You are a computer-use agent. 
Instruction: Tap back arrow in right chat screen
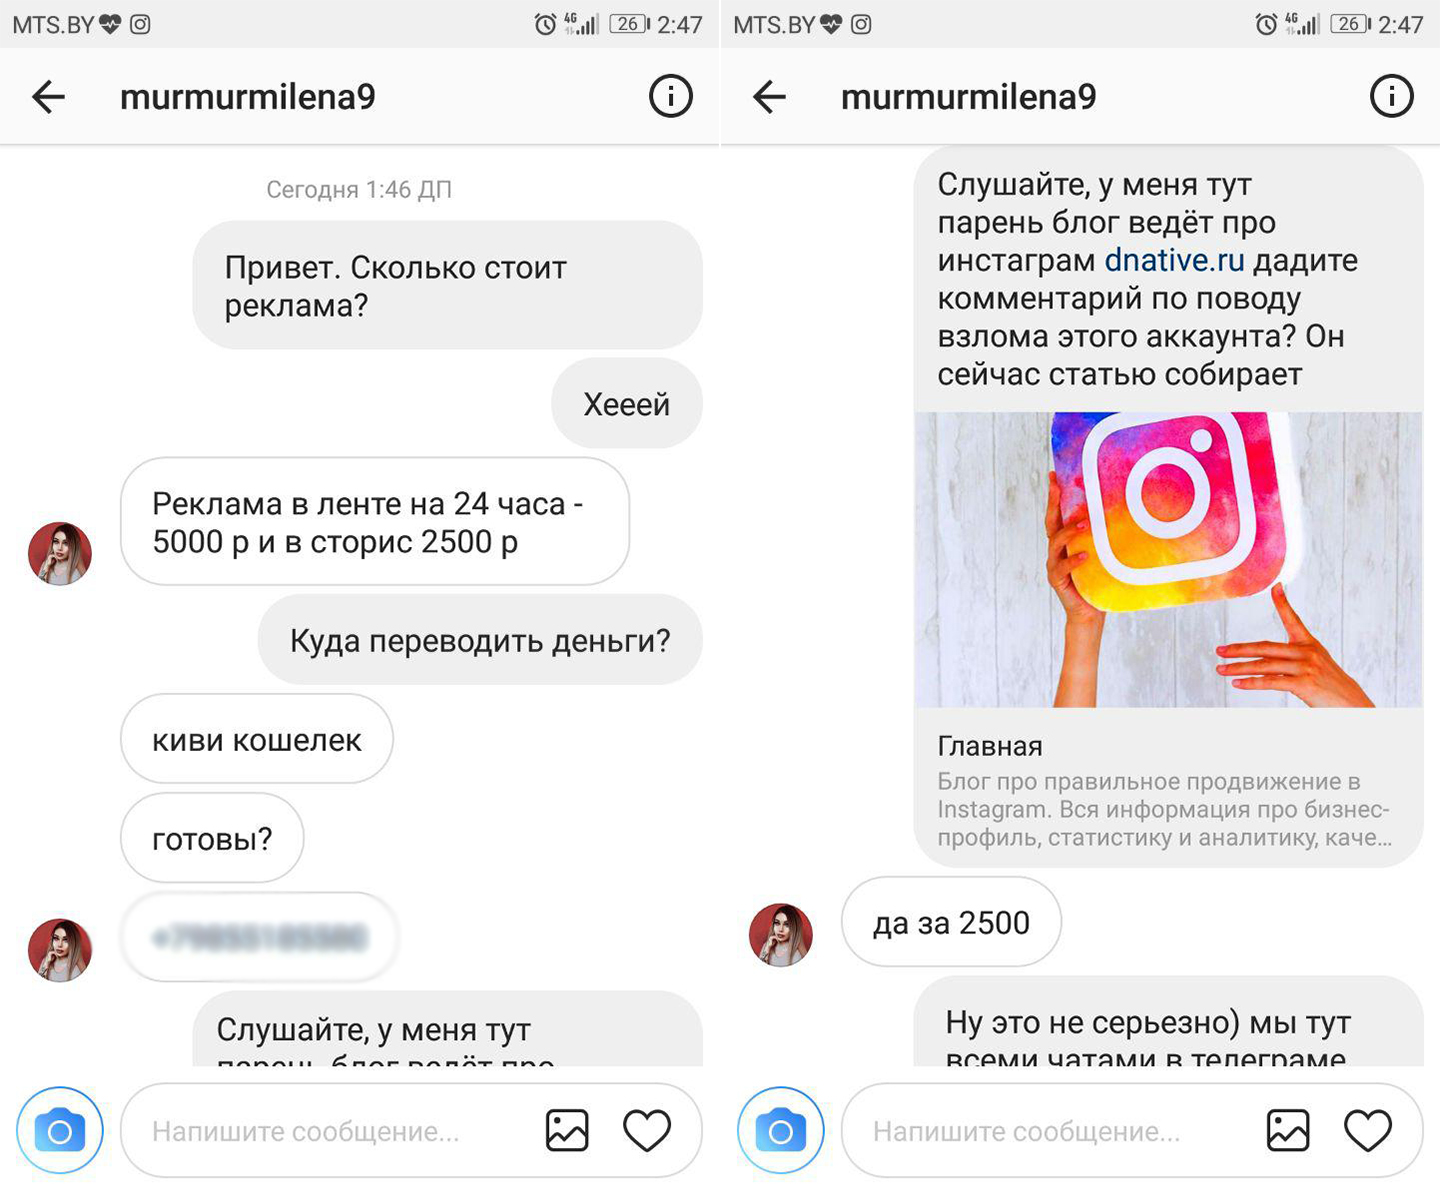tap(769, 97)
